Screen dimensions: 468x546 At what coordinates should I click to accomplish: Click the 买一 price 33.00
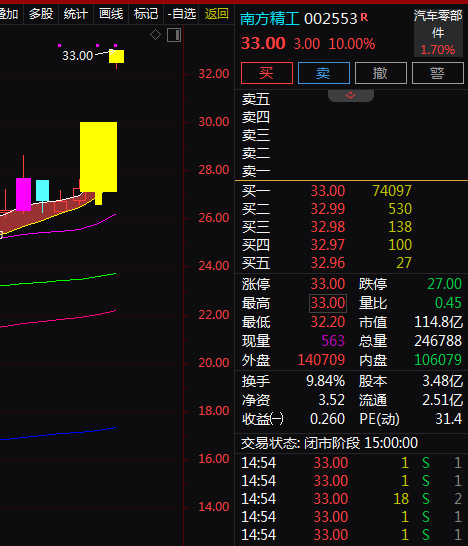click(x=328, y=191)
